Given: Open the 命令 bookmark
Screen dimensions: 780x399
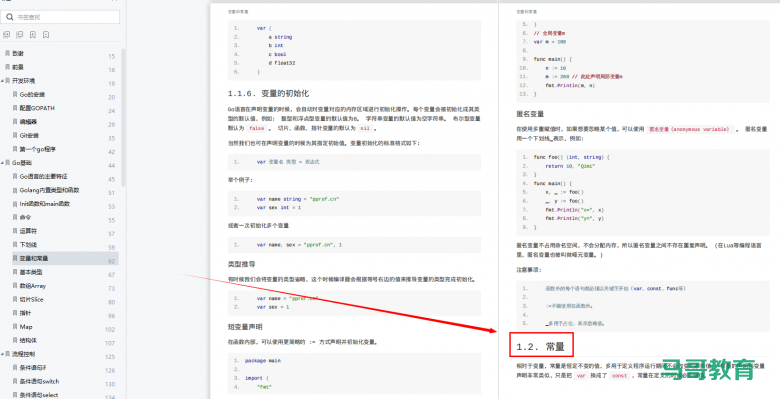Looking at the screenshot, I should [x=25, y=217].
